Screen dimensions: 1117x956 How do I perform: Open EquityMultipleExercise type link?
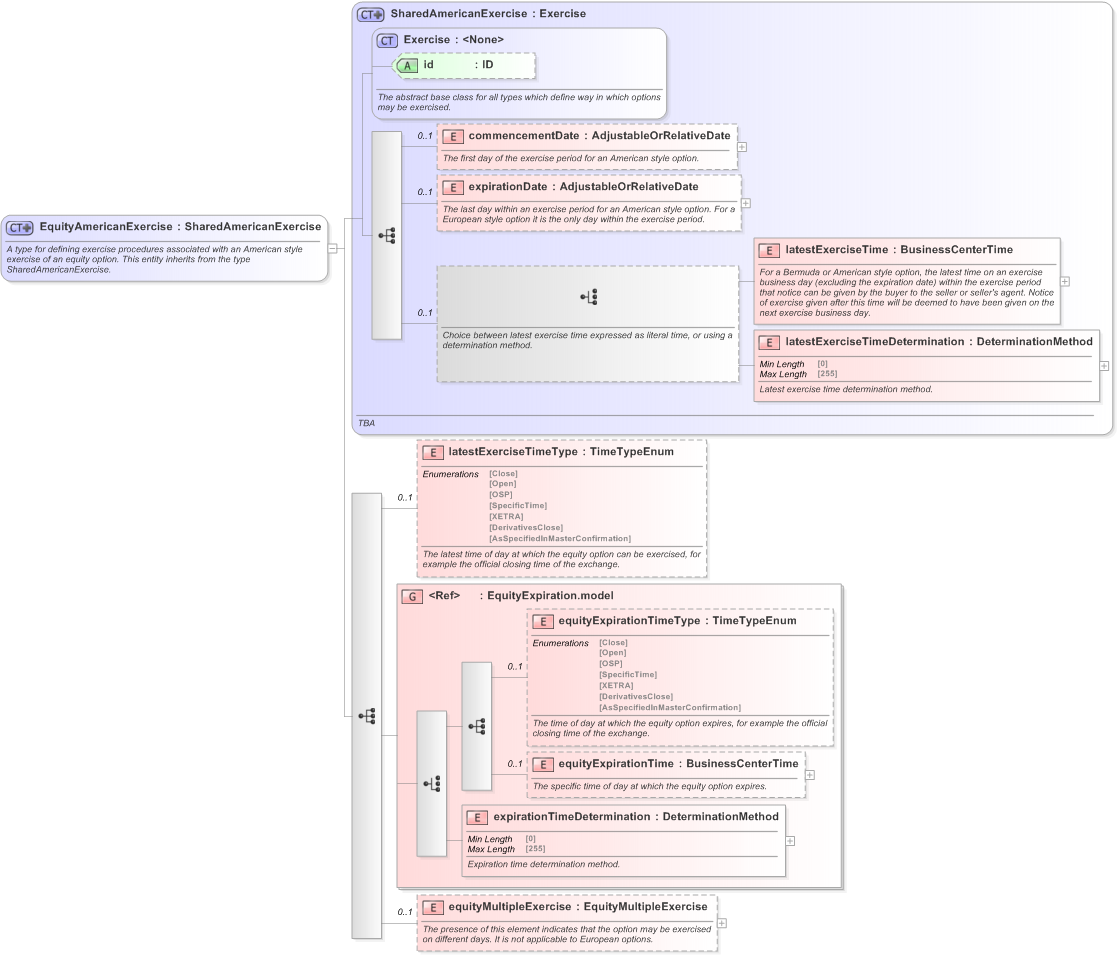coord(645,907)
